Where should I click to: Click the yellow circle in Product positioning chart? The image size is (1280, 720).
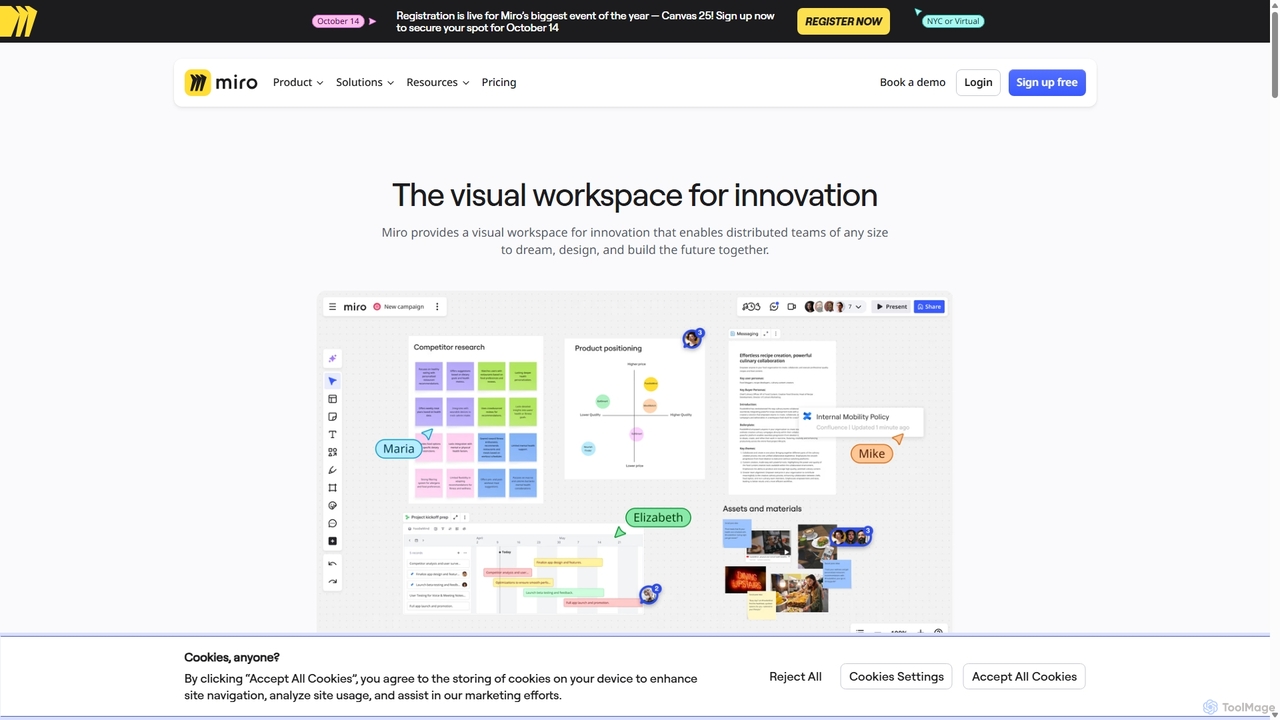(651, 384)
